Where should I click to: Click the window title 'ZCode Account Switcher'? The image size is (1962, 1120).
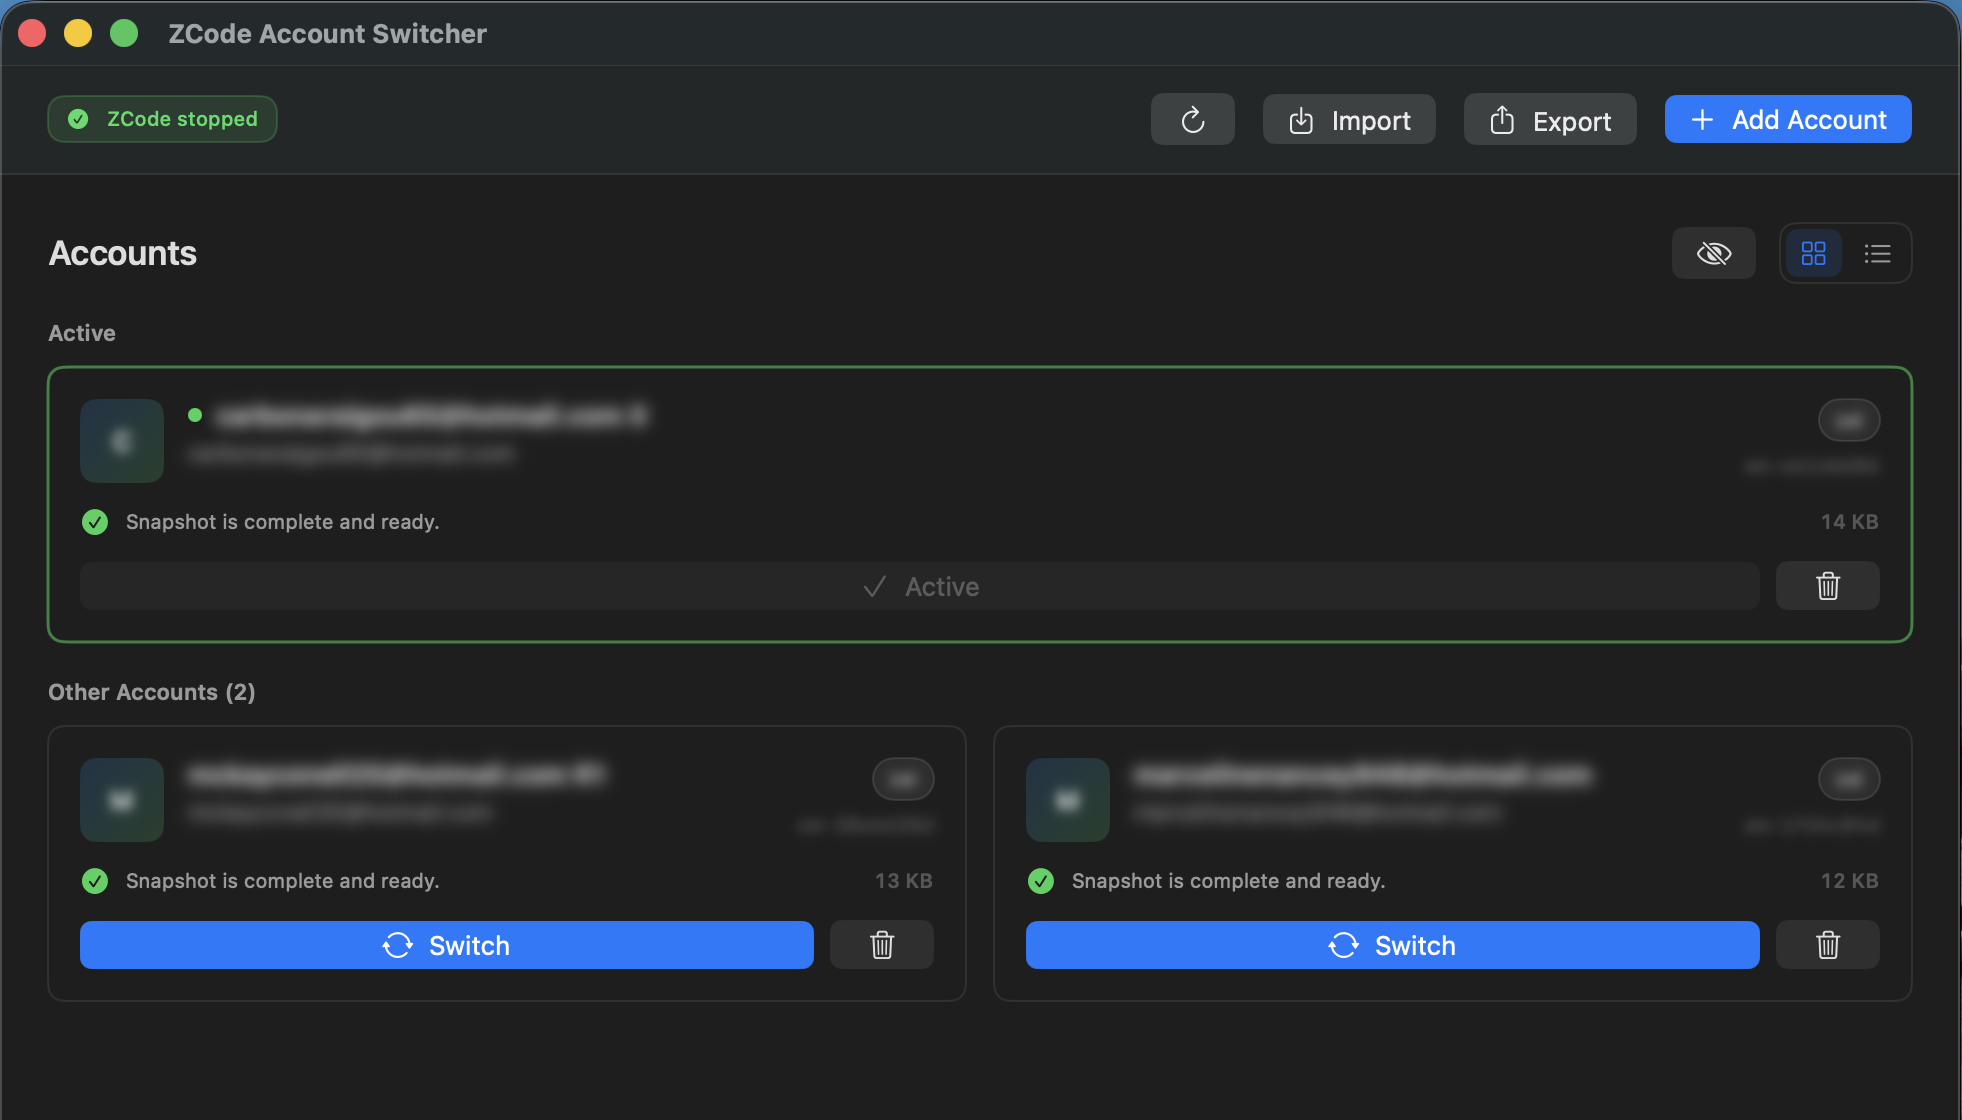[x=327, y=34]
